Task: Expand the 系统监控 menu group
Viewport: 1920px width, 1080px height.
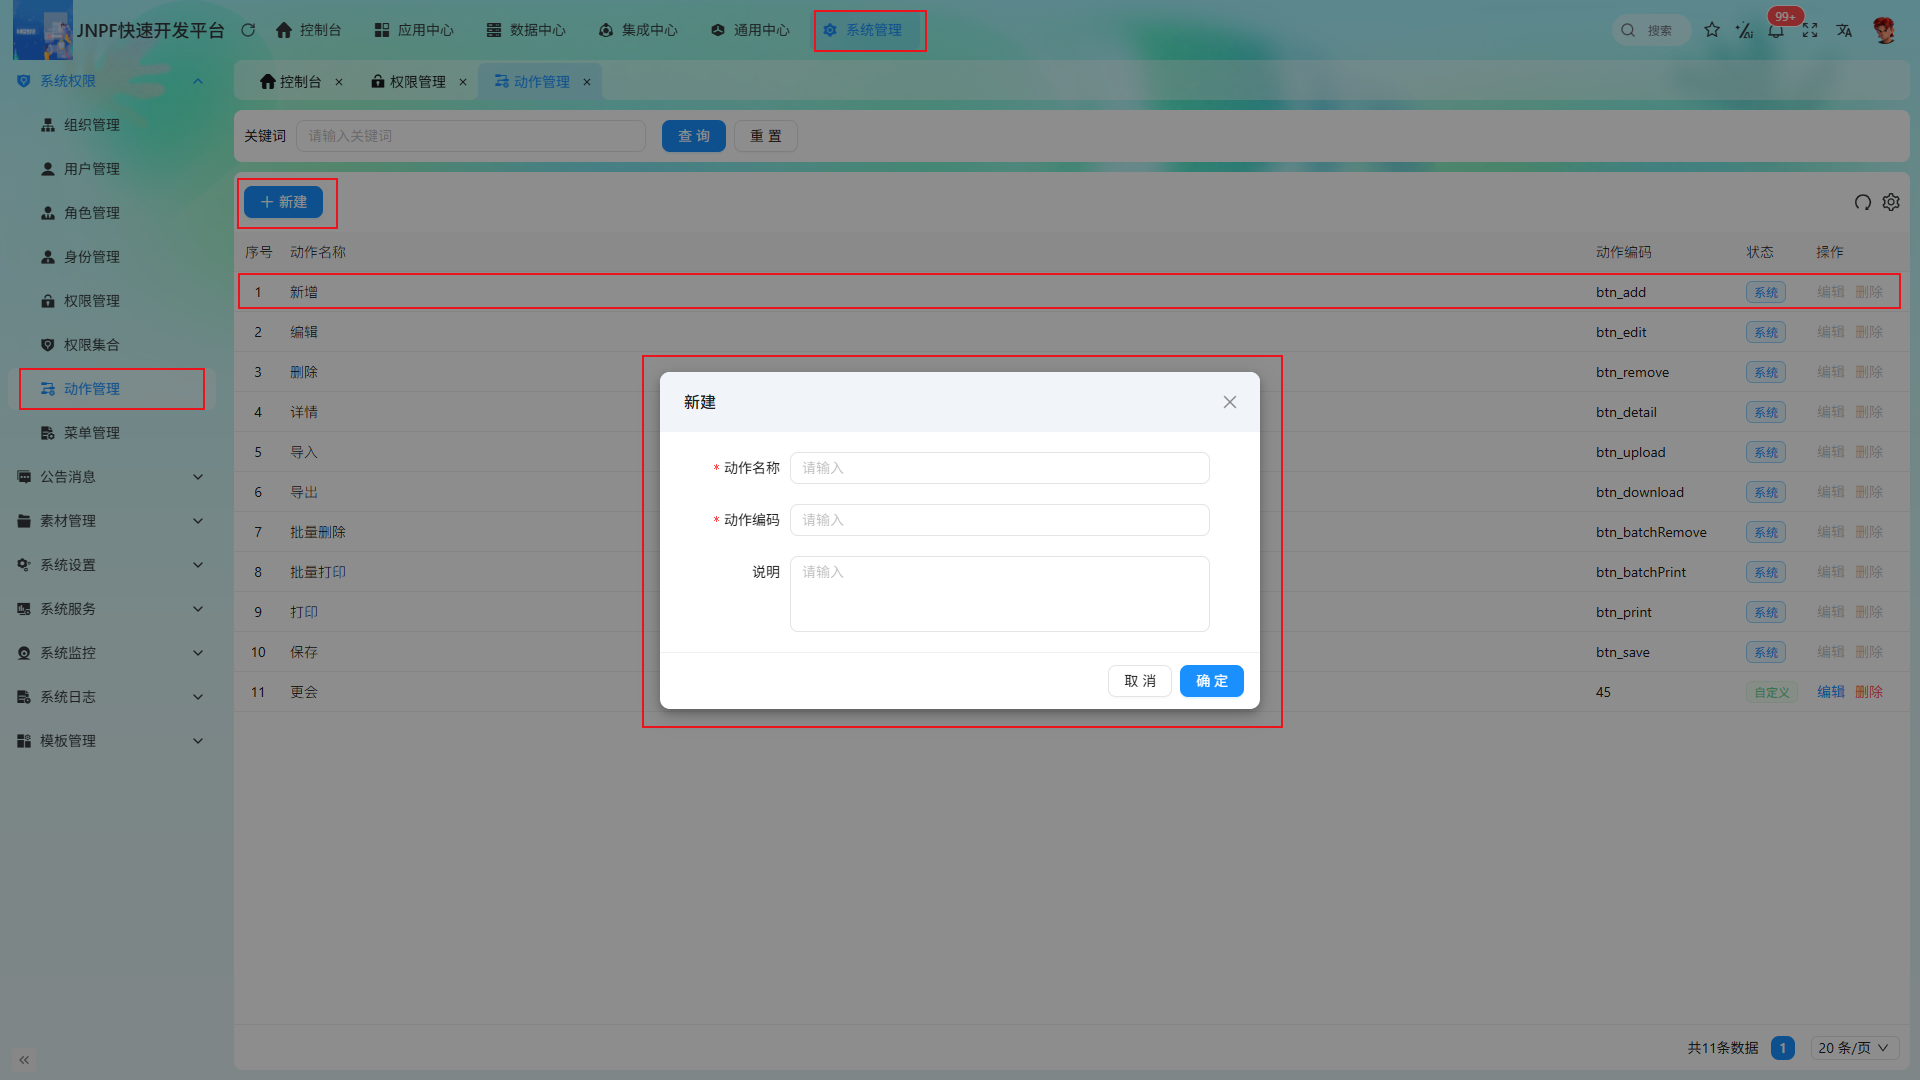Action: 112,653
